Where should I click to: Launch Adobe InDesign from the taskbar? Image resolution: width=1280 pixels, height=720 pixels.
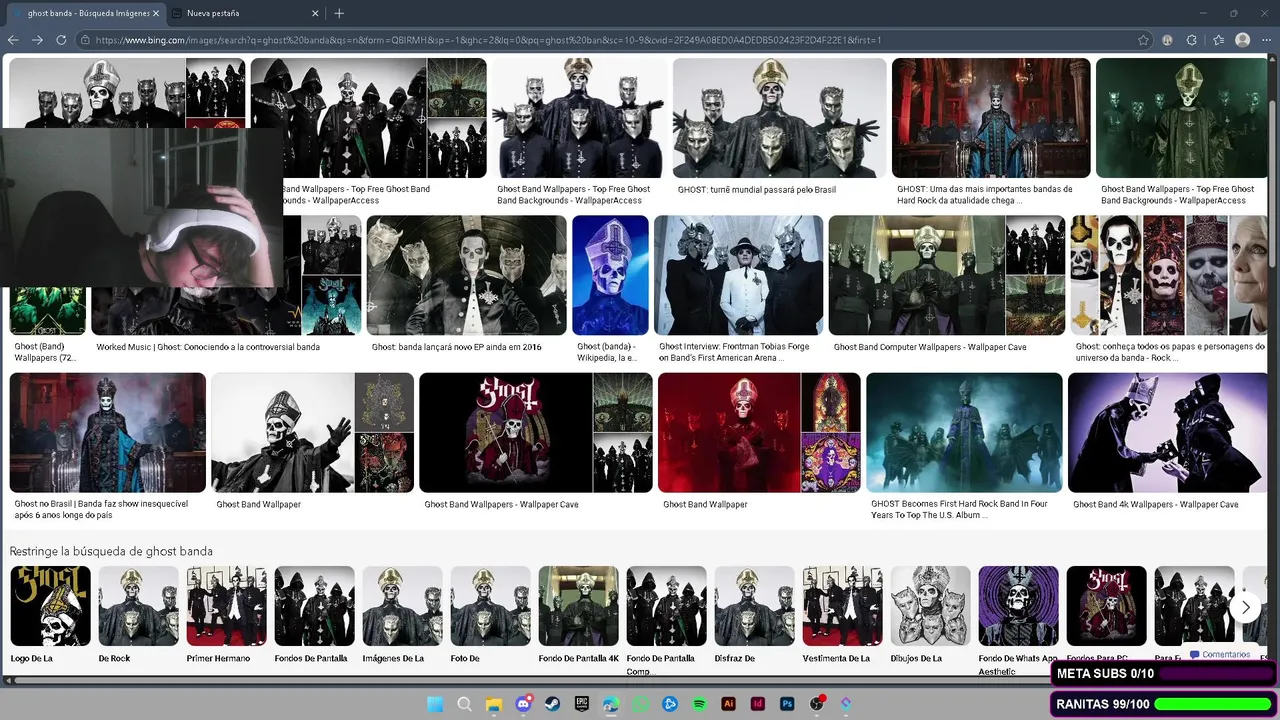pos(758,704)
